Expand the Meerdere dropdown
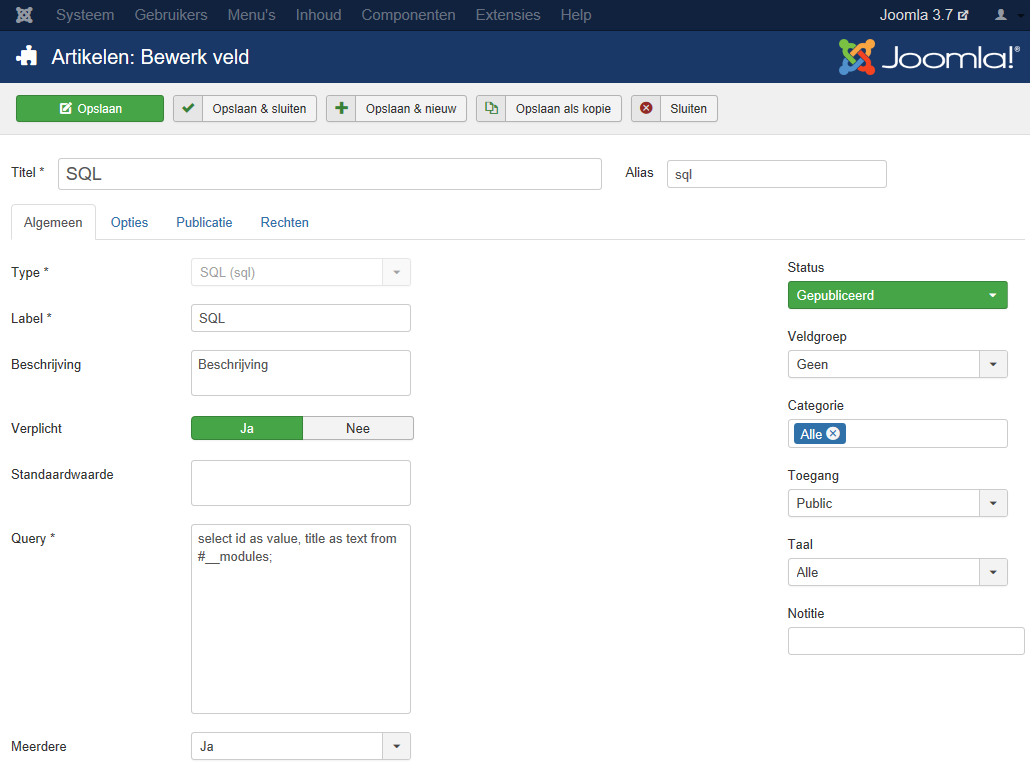The image size is (1030, 777). click(x=300, y=746)
